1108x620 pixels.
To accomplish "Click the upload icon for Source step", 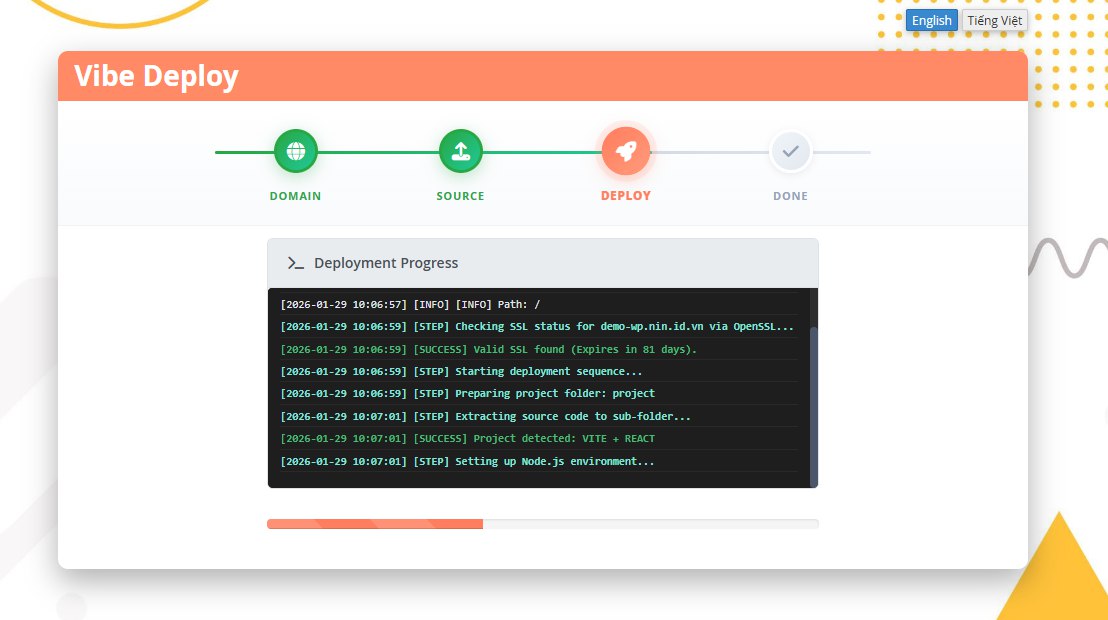I will click(x=460, y=151).
